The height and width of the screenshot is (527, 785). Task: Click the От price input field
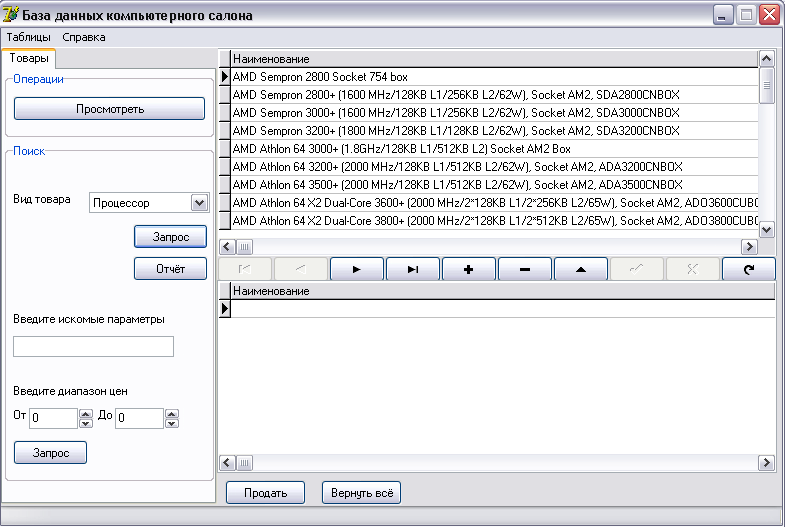tap(54, 418)
